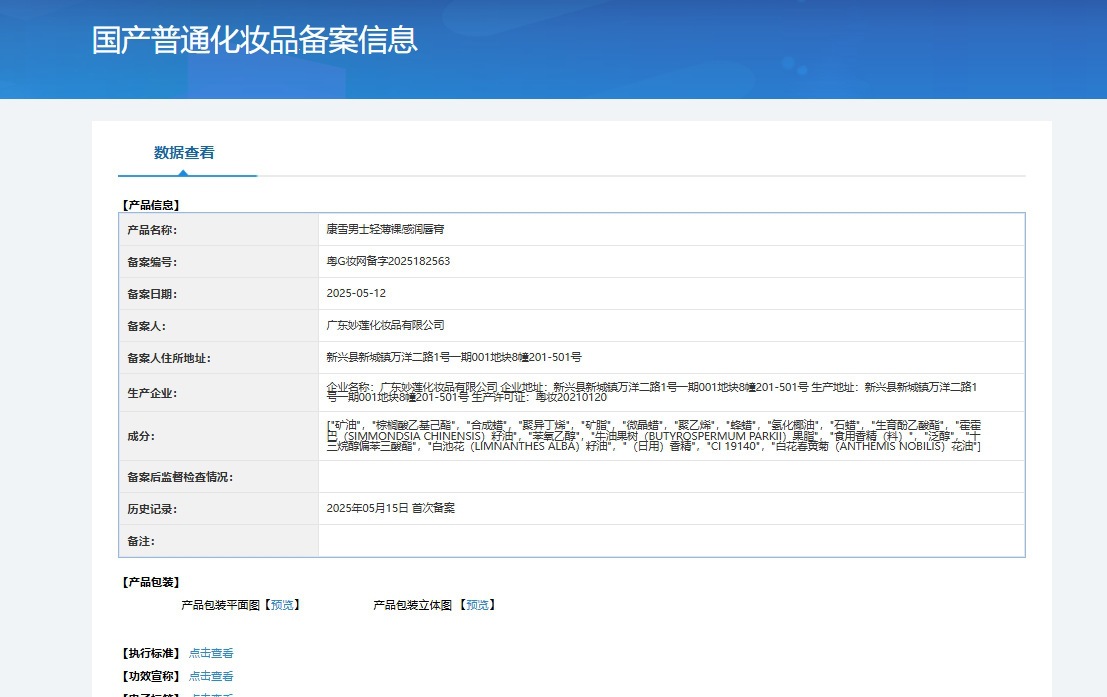
Task: Select history entry 2025年05月15日 首次备案
Action: (390, 508)
